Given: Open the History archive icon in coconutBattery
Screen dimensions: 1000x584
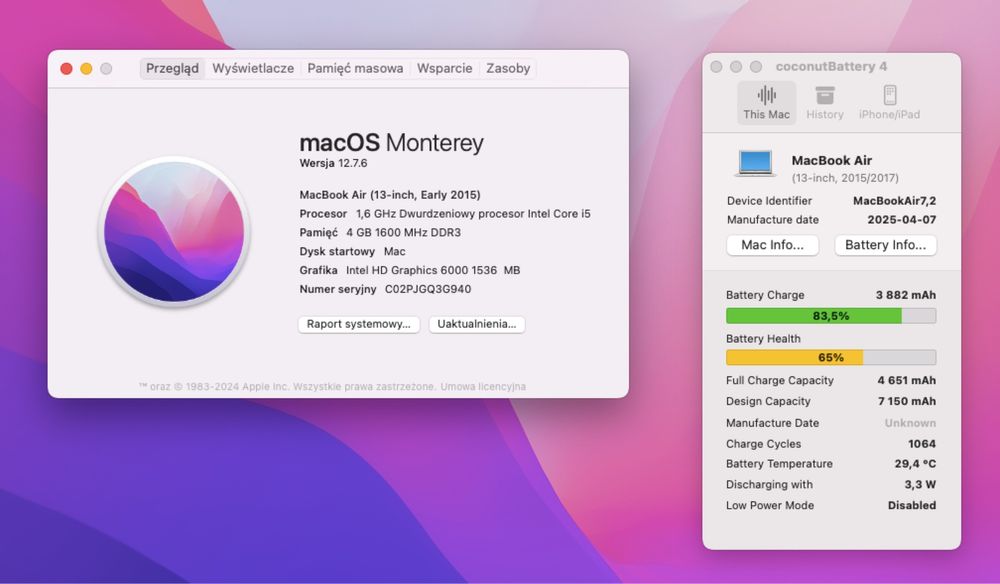Looking at the screenshot, I should coord(825,96).
